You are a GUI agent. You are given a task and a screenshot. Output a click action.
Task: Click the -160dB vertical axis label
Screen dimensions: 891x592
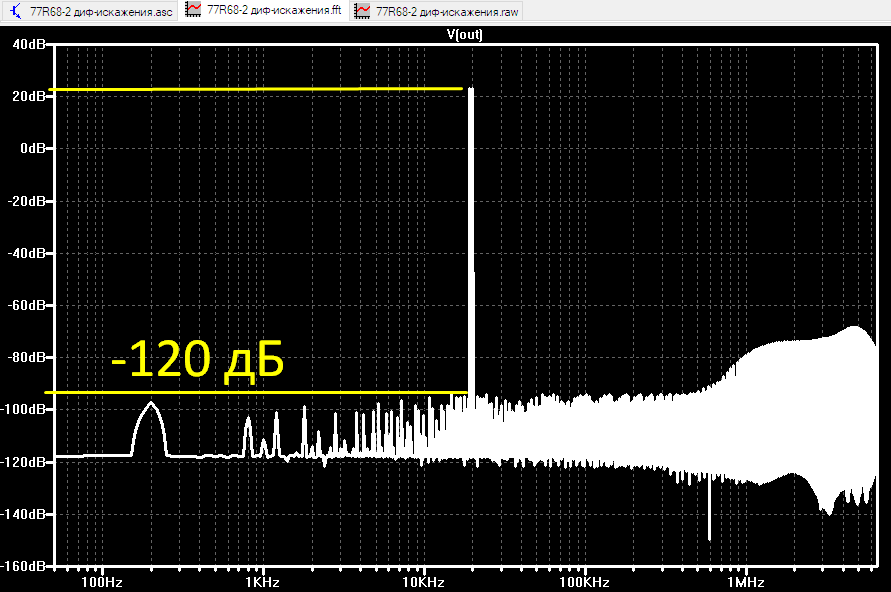pos(23,566)
